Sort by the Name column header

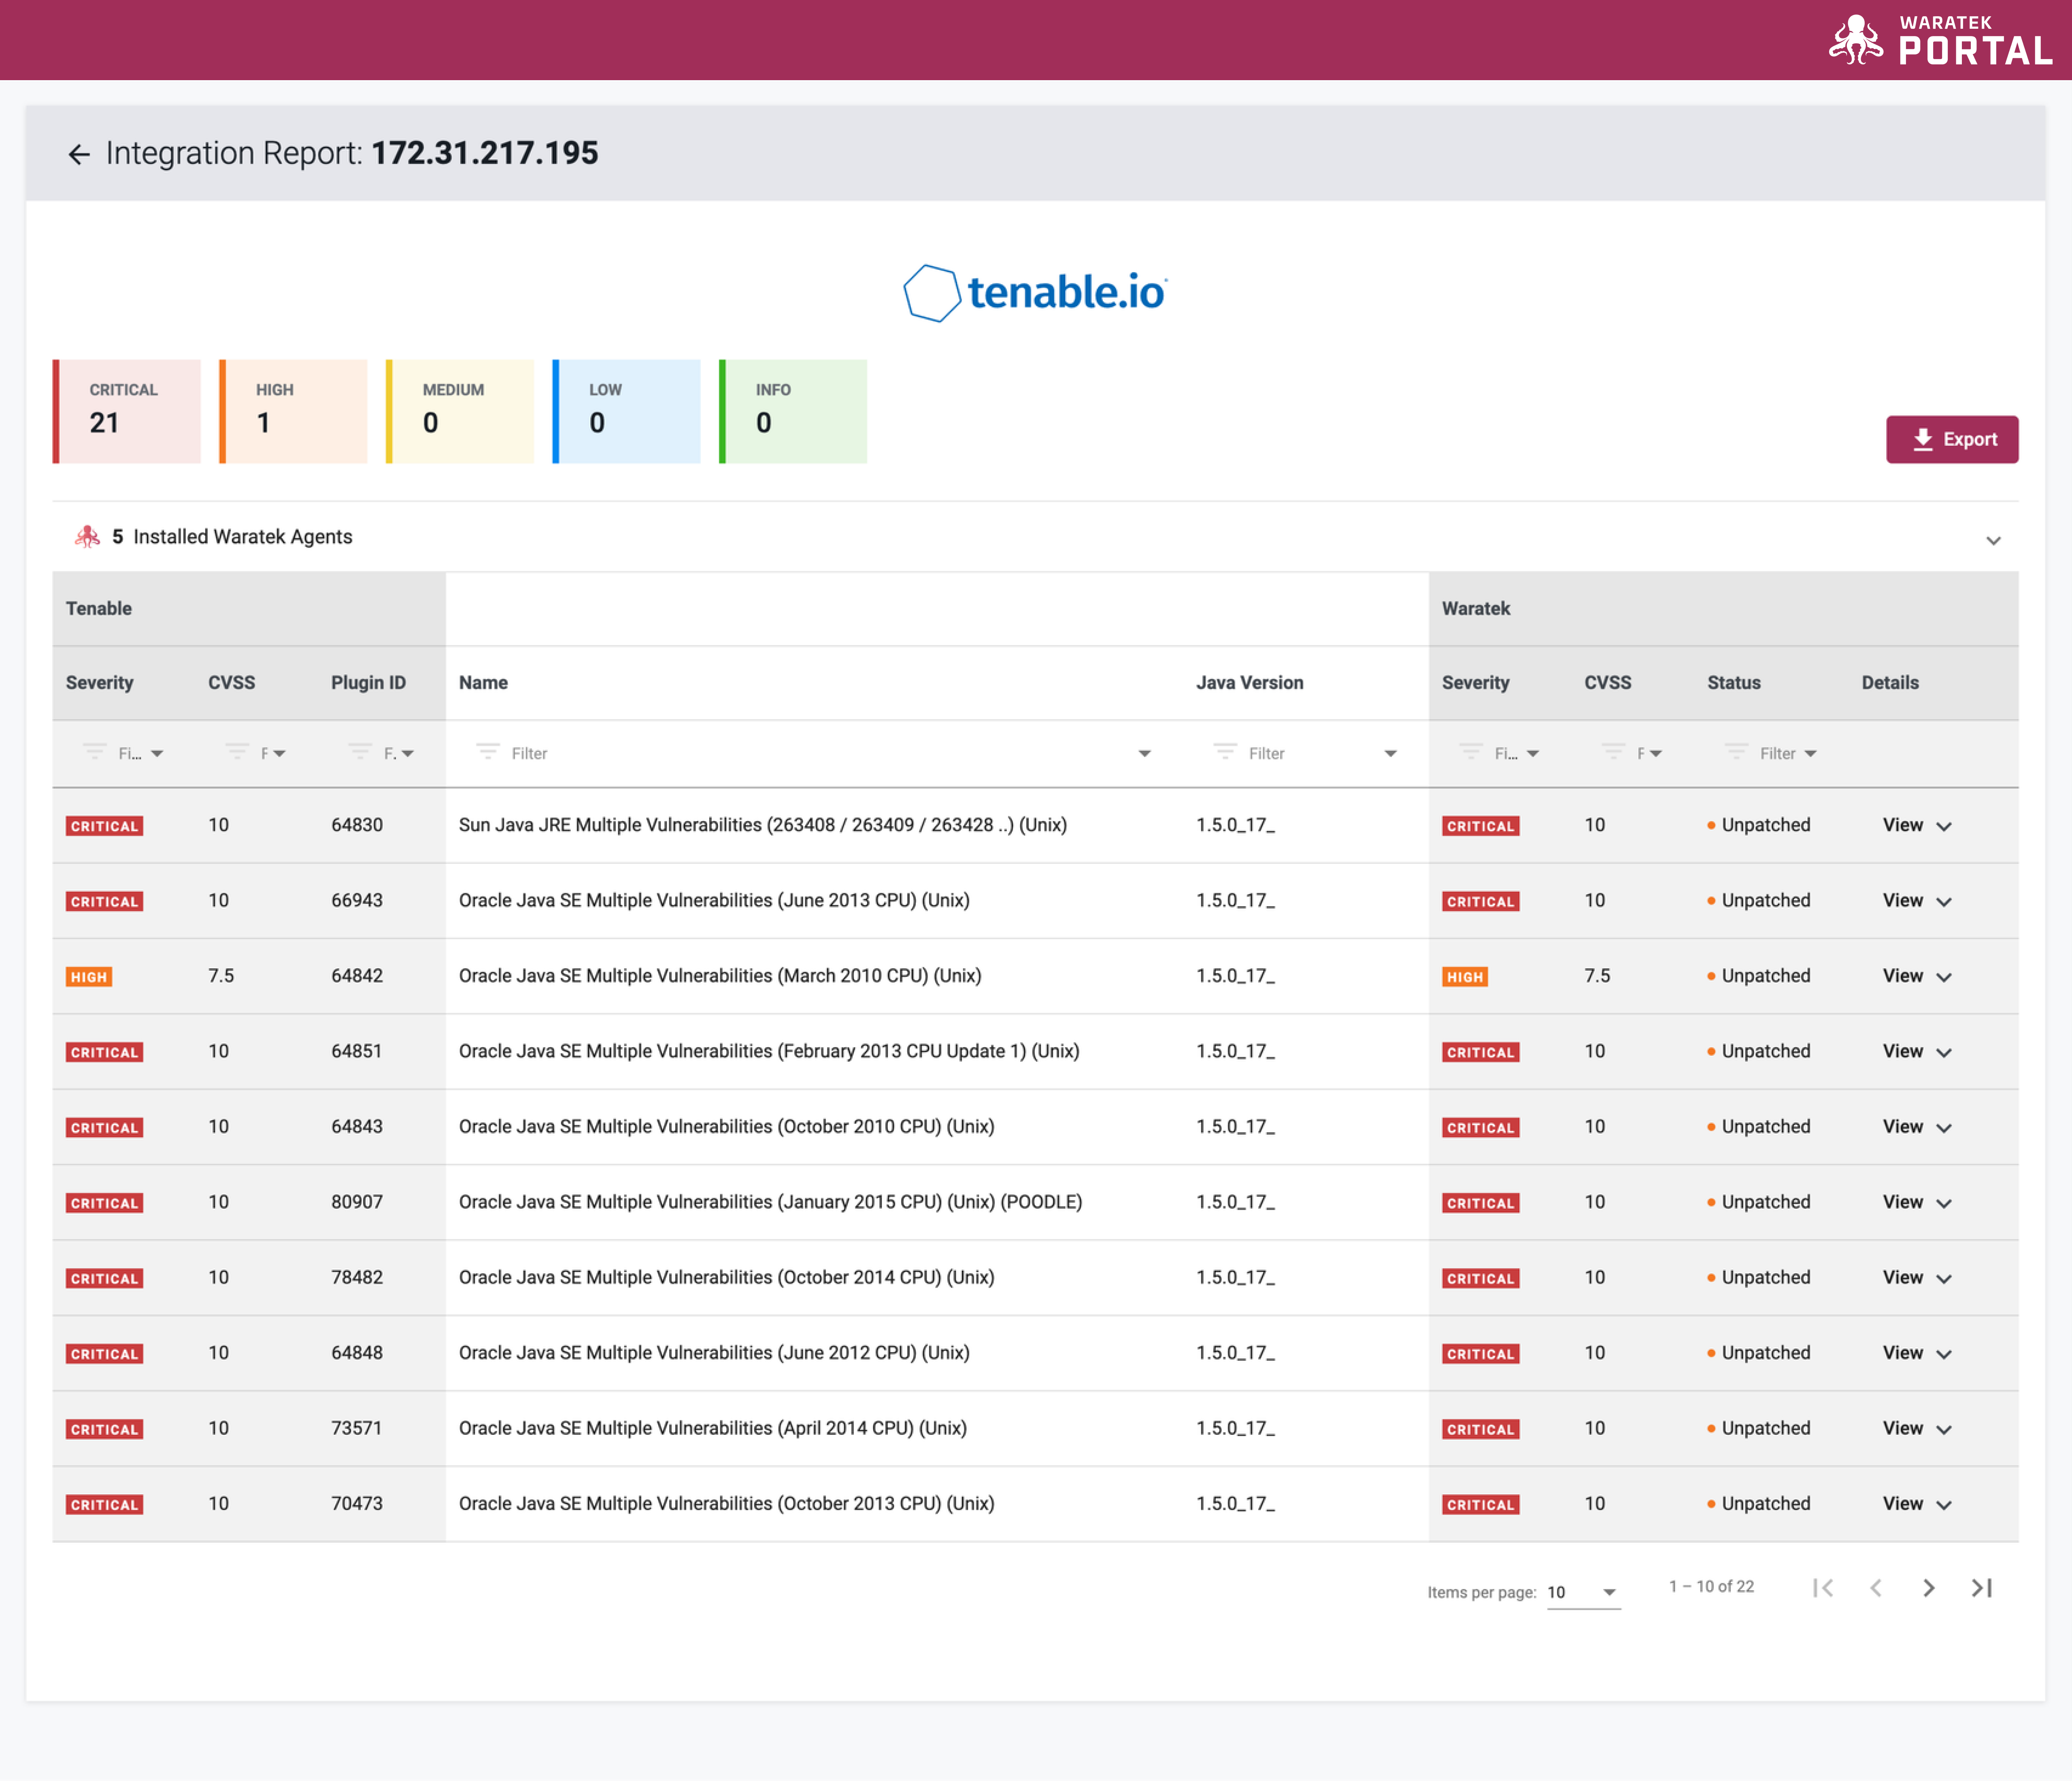483,683
